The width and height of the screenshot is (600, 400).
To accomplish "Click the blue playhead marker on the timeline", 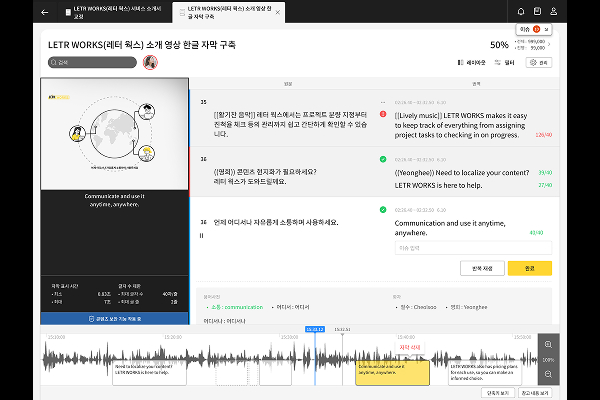I will click(315, 328).
